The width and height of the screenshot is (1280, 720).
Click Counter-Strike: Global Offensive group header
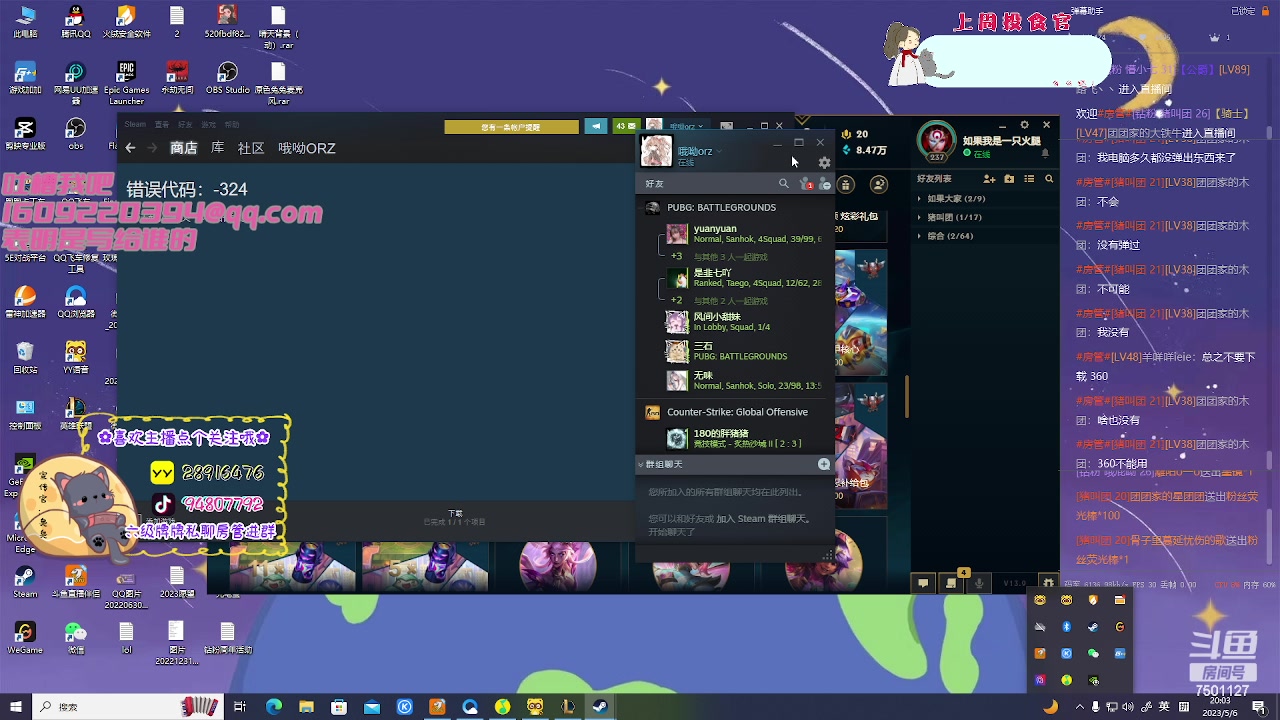735,412
